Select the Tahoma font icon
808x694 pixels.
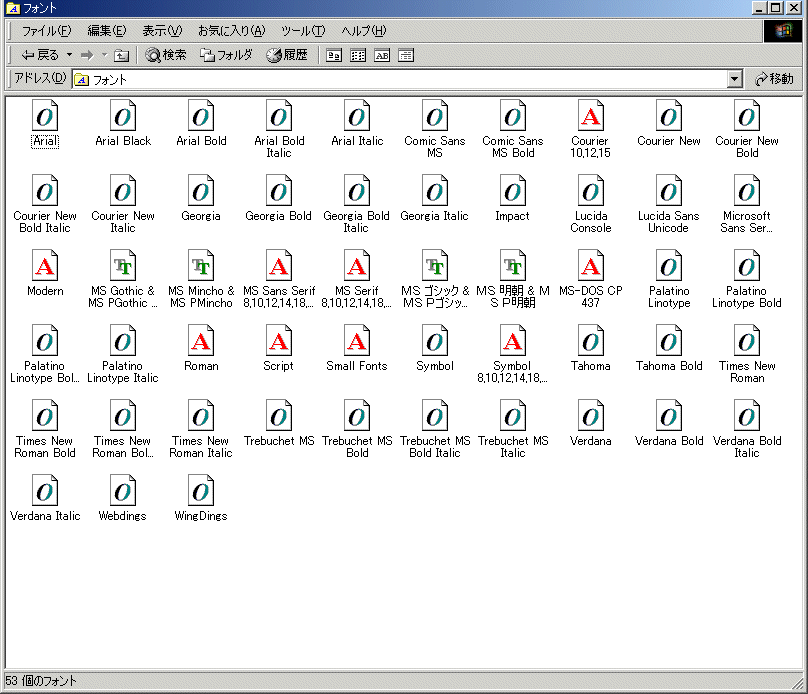pyautogui.click(x=591, y=341)
